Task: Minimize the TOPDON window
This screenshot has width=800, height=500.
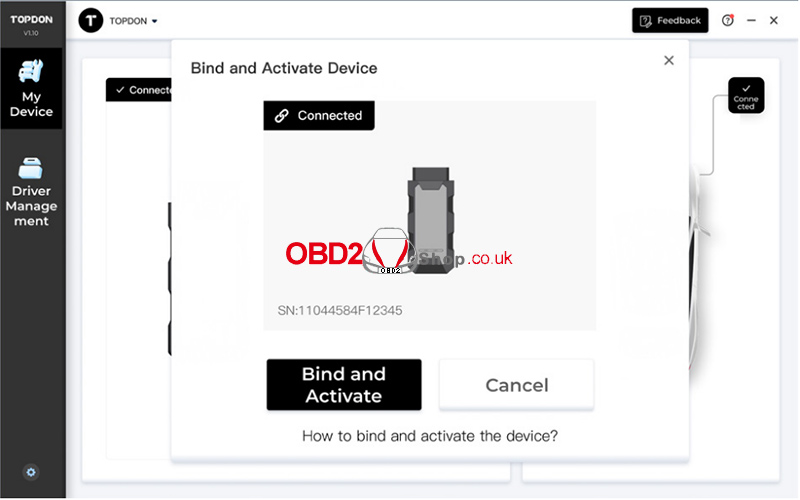Action: (751, 20)
